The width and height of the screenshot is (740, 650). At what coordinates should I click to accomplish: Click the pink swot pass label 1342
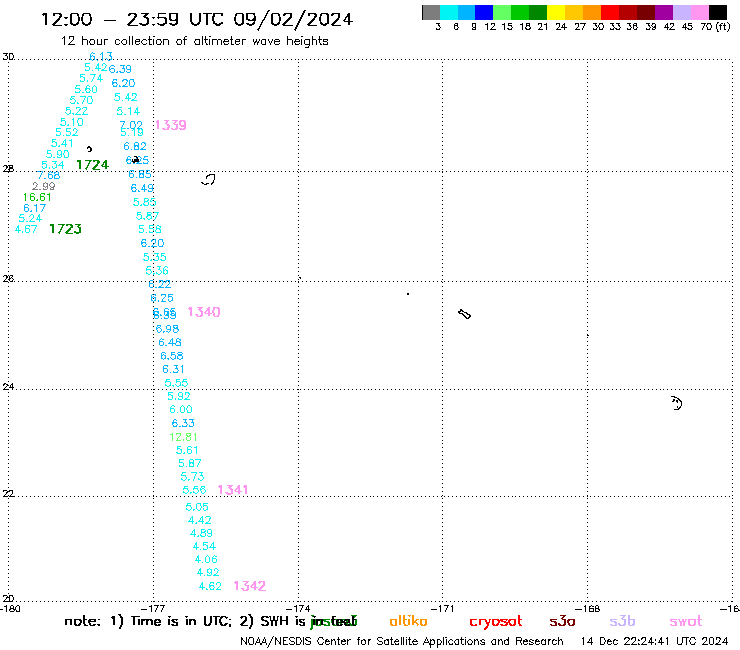pyautogui.click(x=250, y=586)
